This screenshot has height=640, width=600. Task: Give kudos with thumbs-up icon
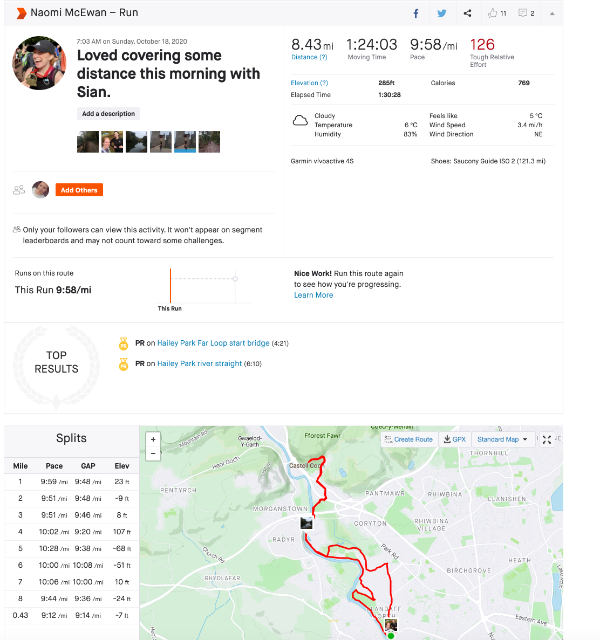pos(493,13)
